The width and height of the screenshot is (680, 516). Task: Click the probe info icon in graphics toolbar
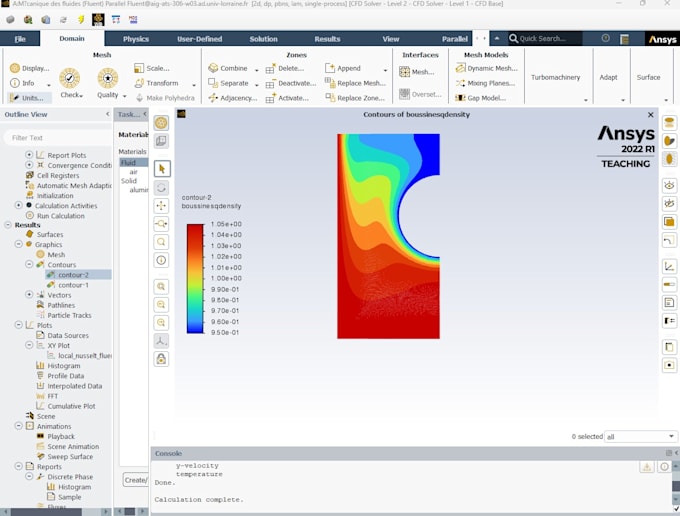tap(161, 260)
